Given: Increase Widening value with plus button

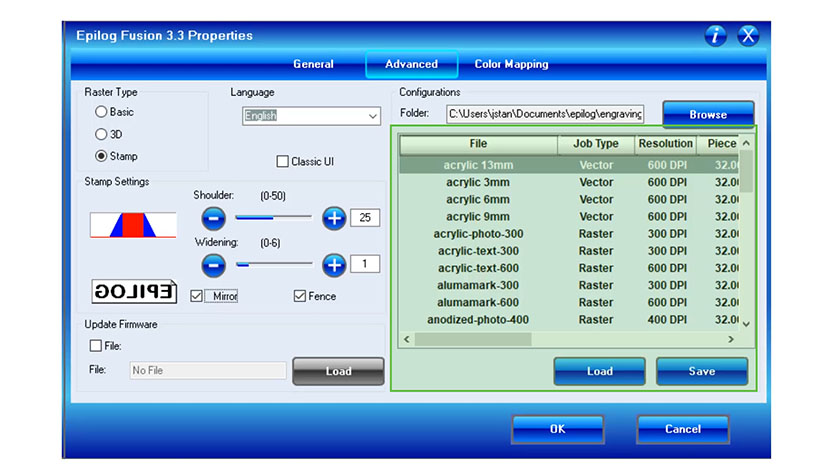Looking at the screenshot, I should pos(334,265).
